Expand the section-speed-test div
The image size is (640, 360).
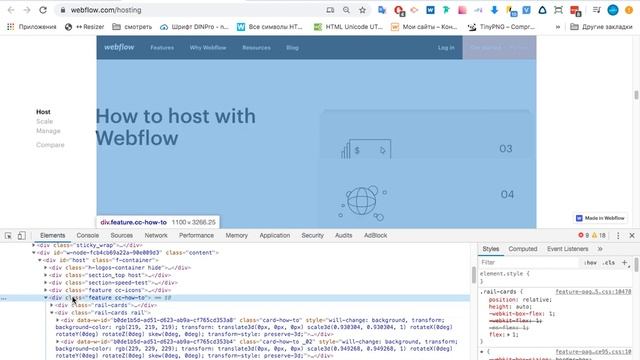coord(46,282)
